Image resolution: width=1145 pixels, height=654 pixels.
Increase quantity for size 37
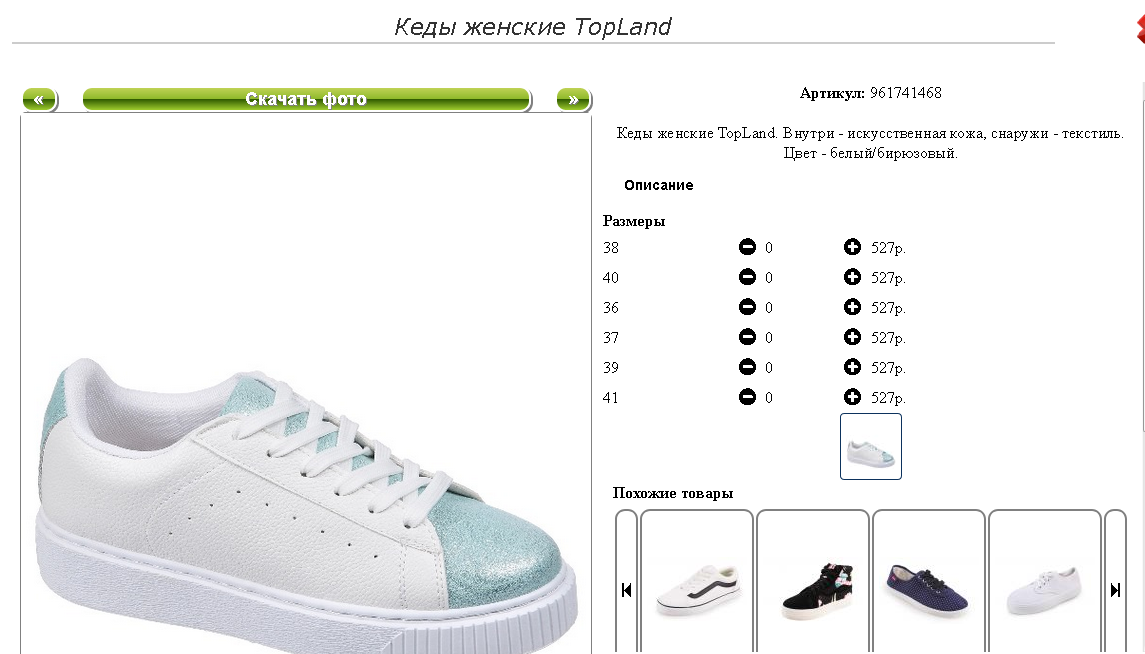click(x=852, y=337)
